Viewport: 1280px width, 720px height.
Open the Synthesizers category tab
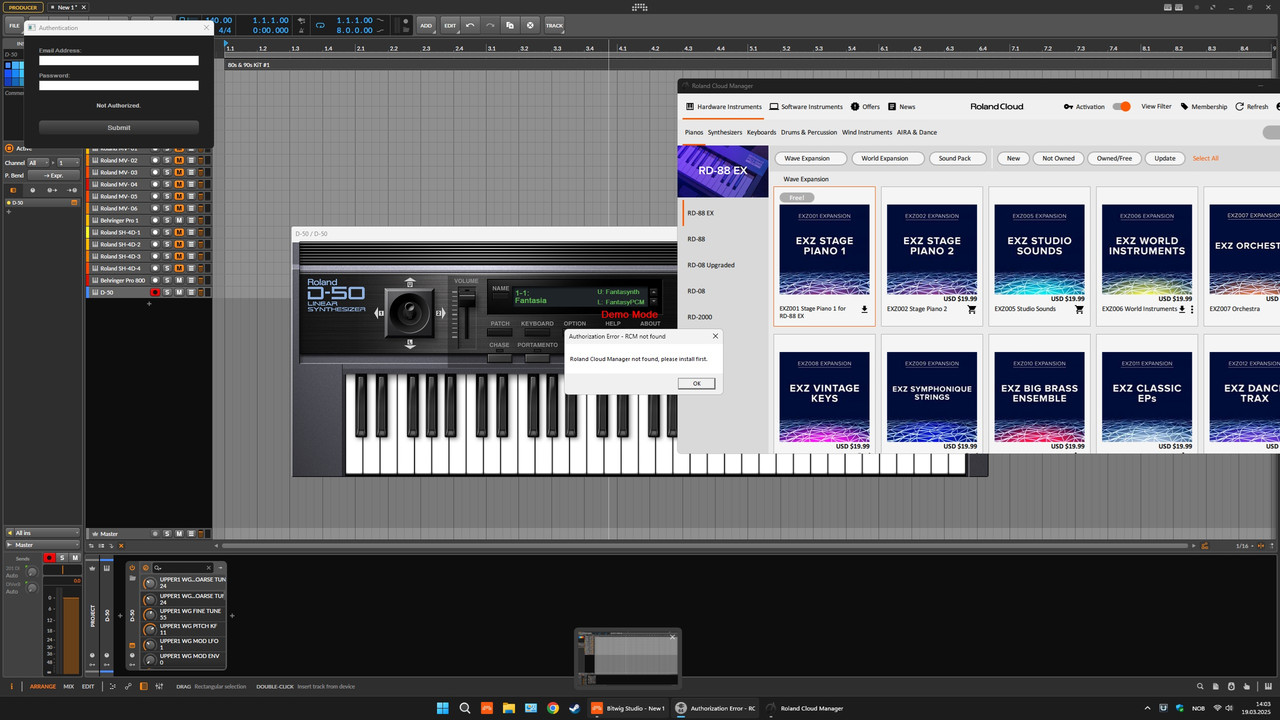725,132
